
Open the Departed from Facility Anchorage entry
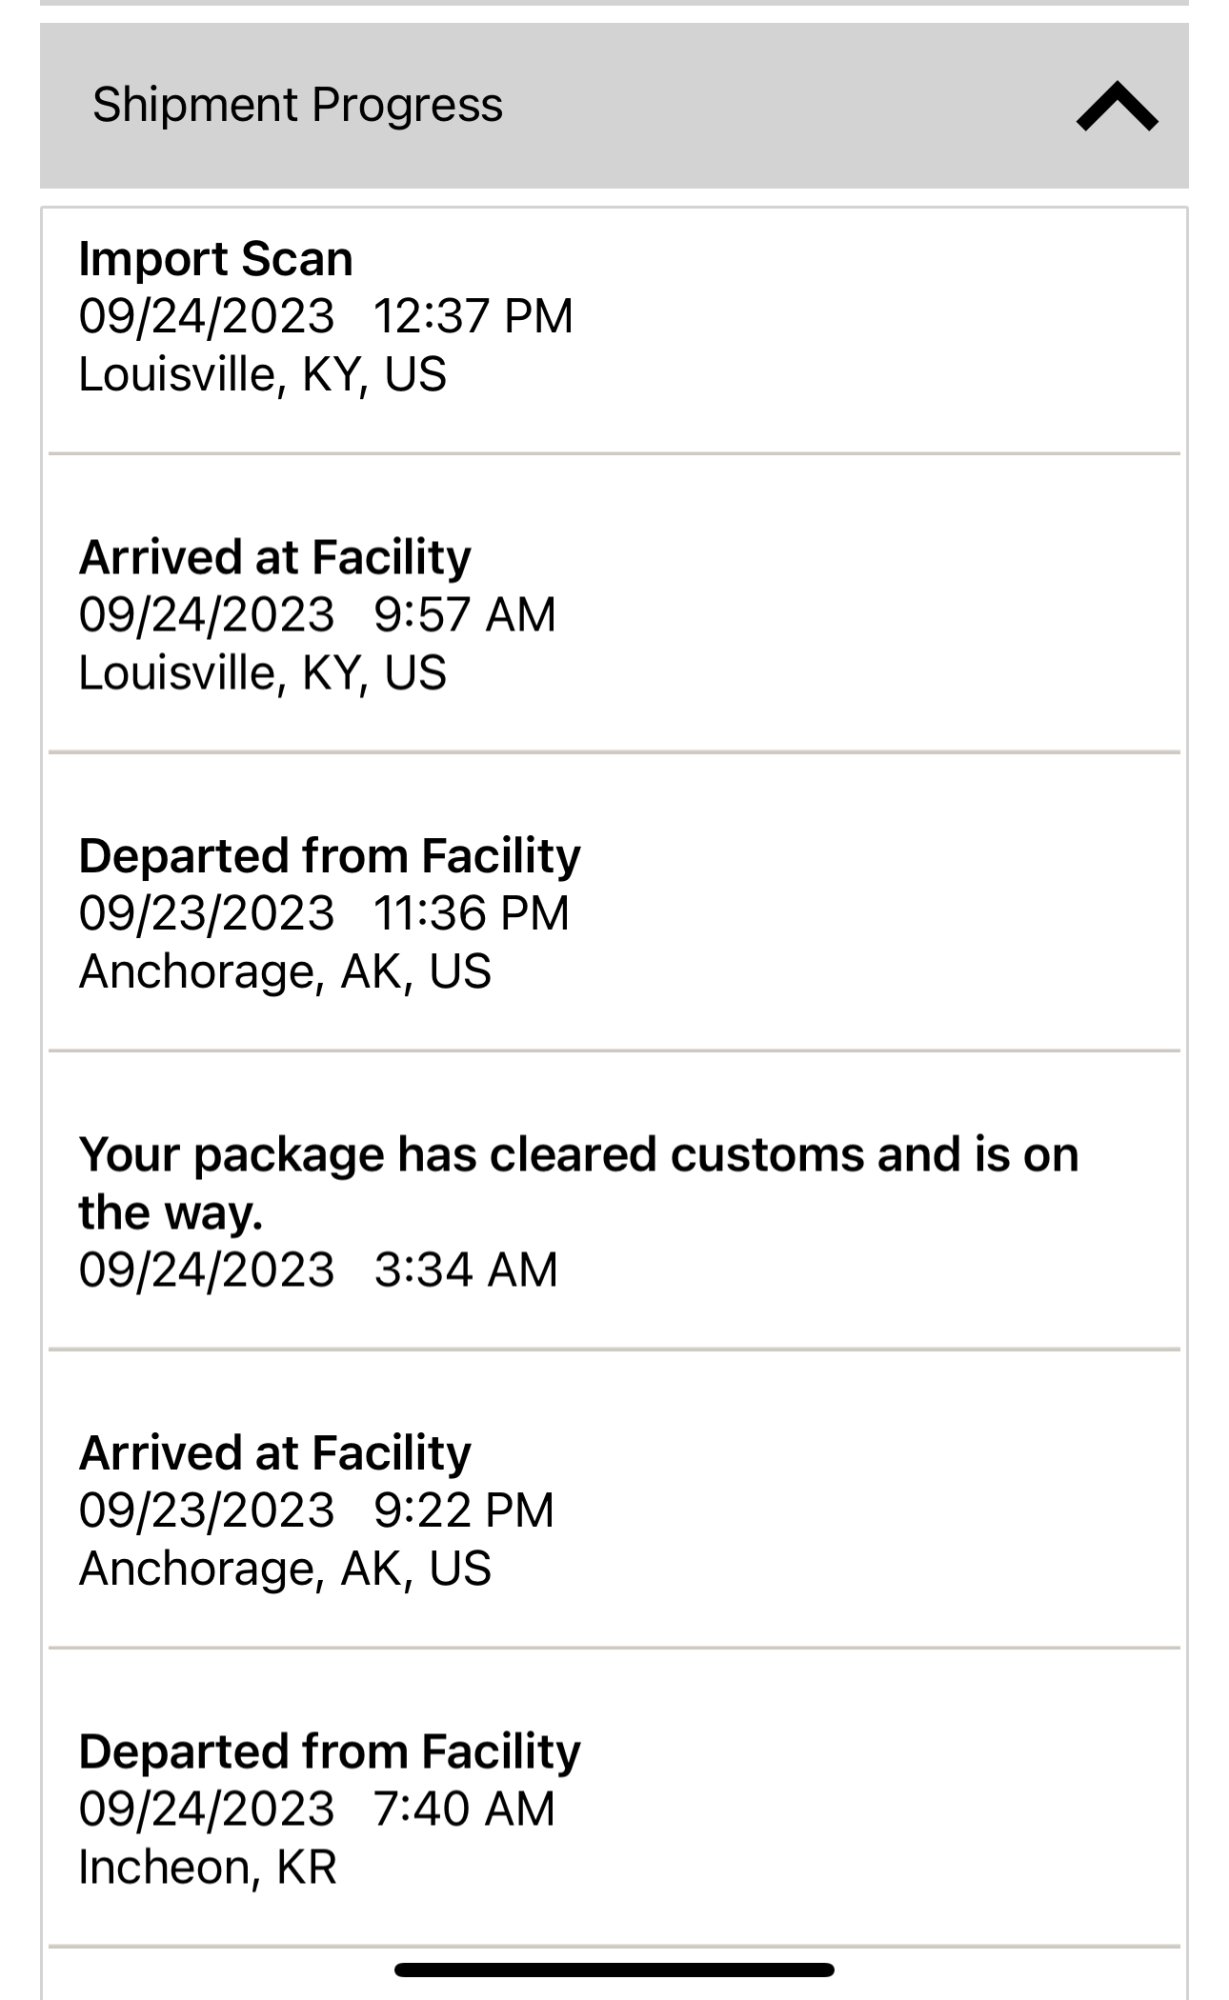point(330,856)
